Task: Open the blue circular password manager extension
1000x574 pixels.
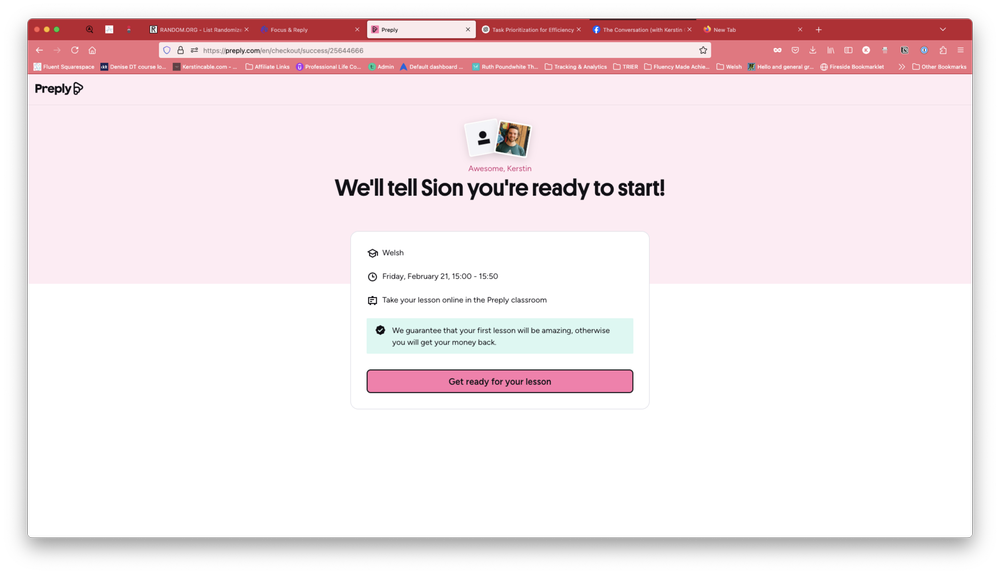Action: (x=924, y=50)
